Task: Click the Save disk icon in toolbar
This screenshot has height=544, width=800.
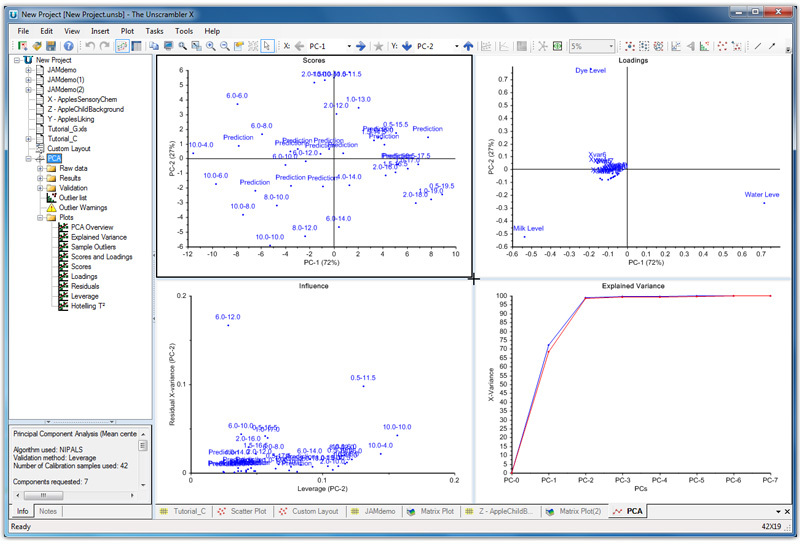Action: tap(52, 46)
